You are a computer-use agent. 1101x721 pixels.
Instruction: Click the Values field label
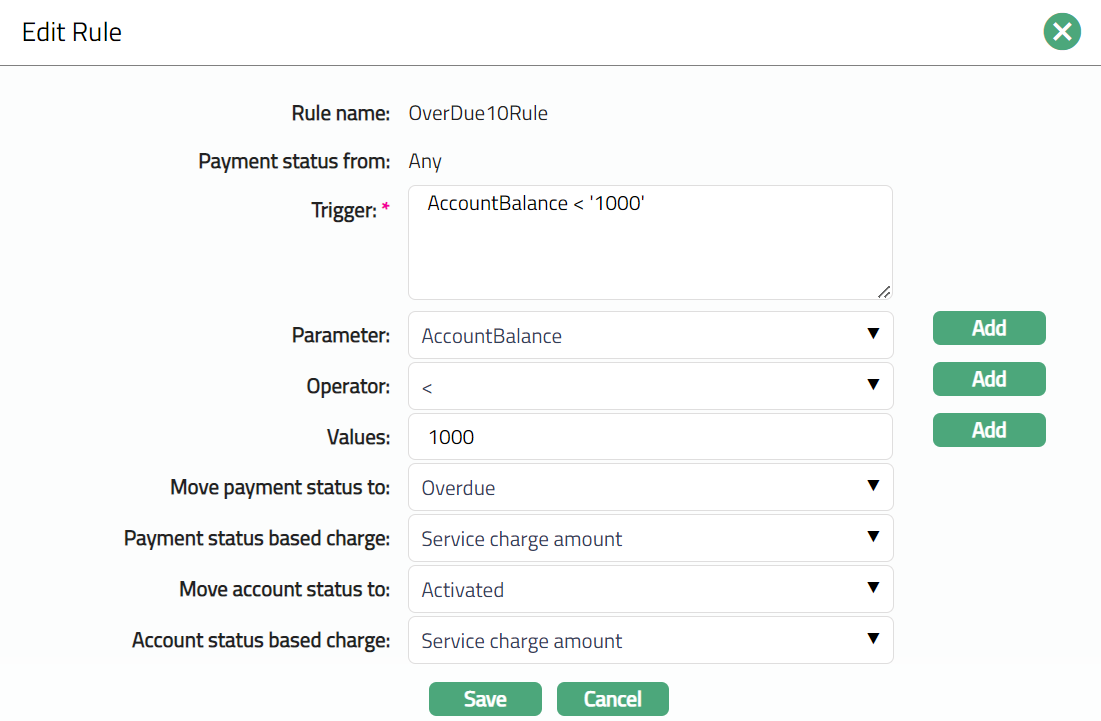[358, 437]
